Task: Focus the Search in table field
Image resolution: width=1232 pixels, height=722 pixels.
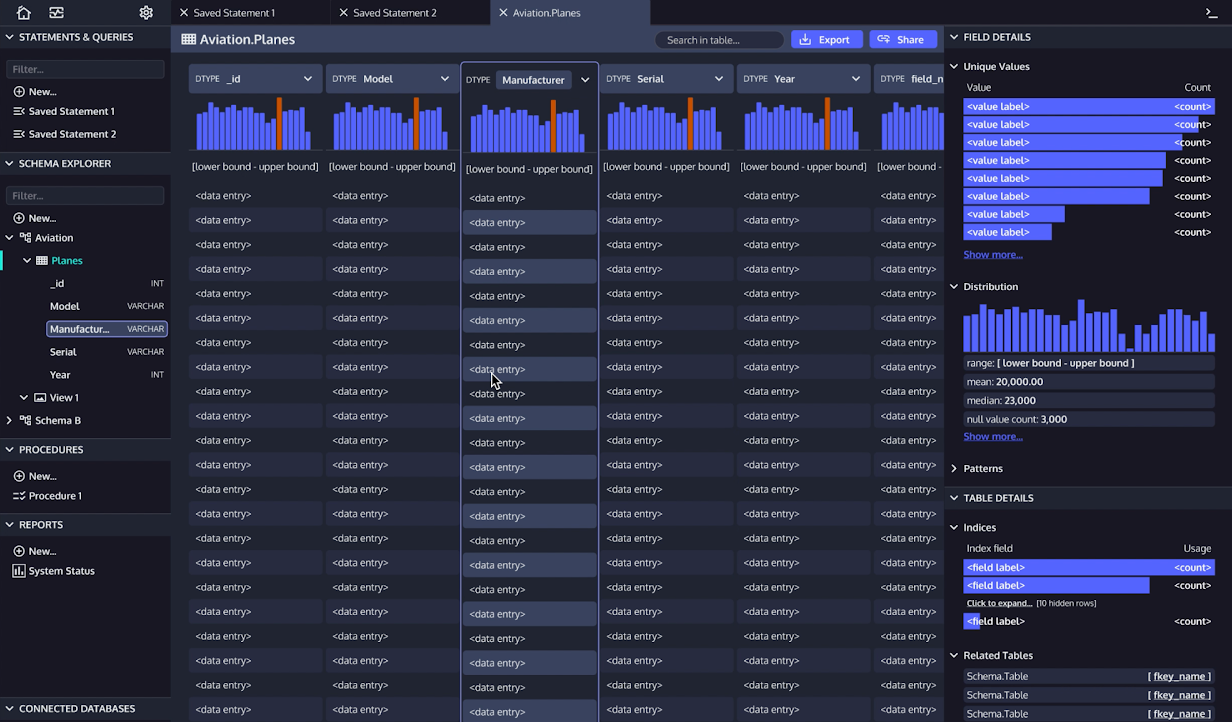Action: (x=720, y=40)
